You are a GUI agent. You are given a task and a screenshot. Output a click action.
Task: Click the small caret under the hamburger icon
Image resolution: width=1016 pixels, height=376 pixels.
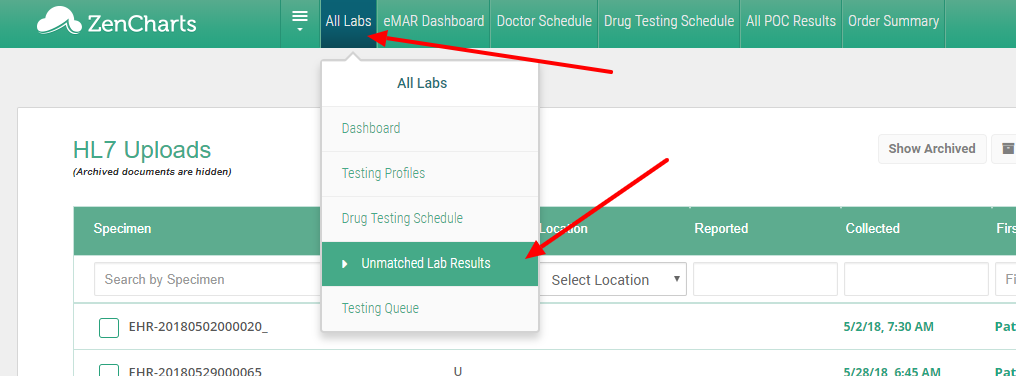pyautogui.click(x=300, y=30)
